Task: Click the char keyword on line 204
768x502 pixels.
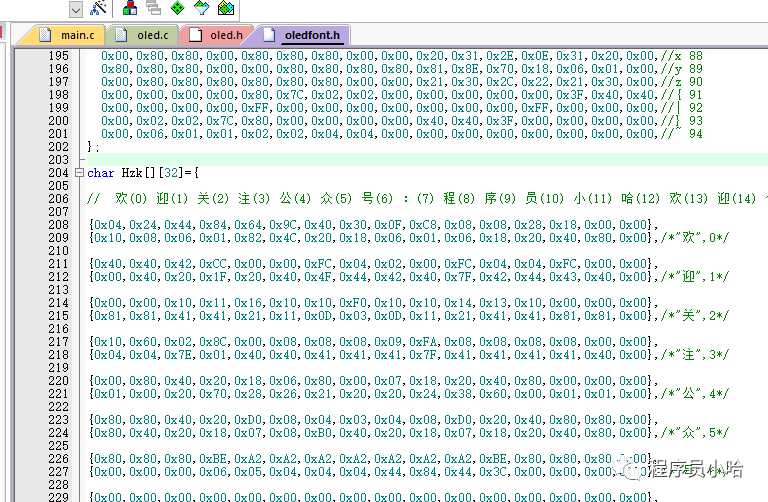Action: point(100,173)
